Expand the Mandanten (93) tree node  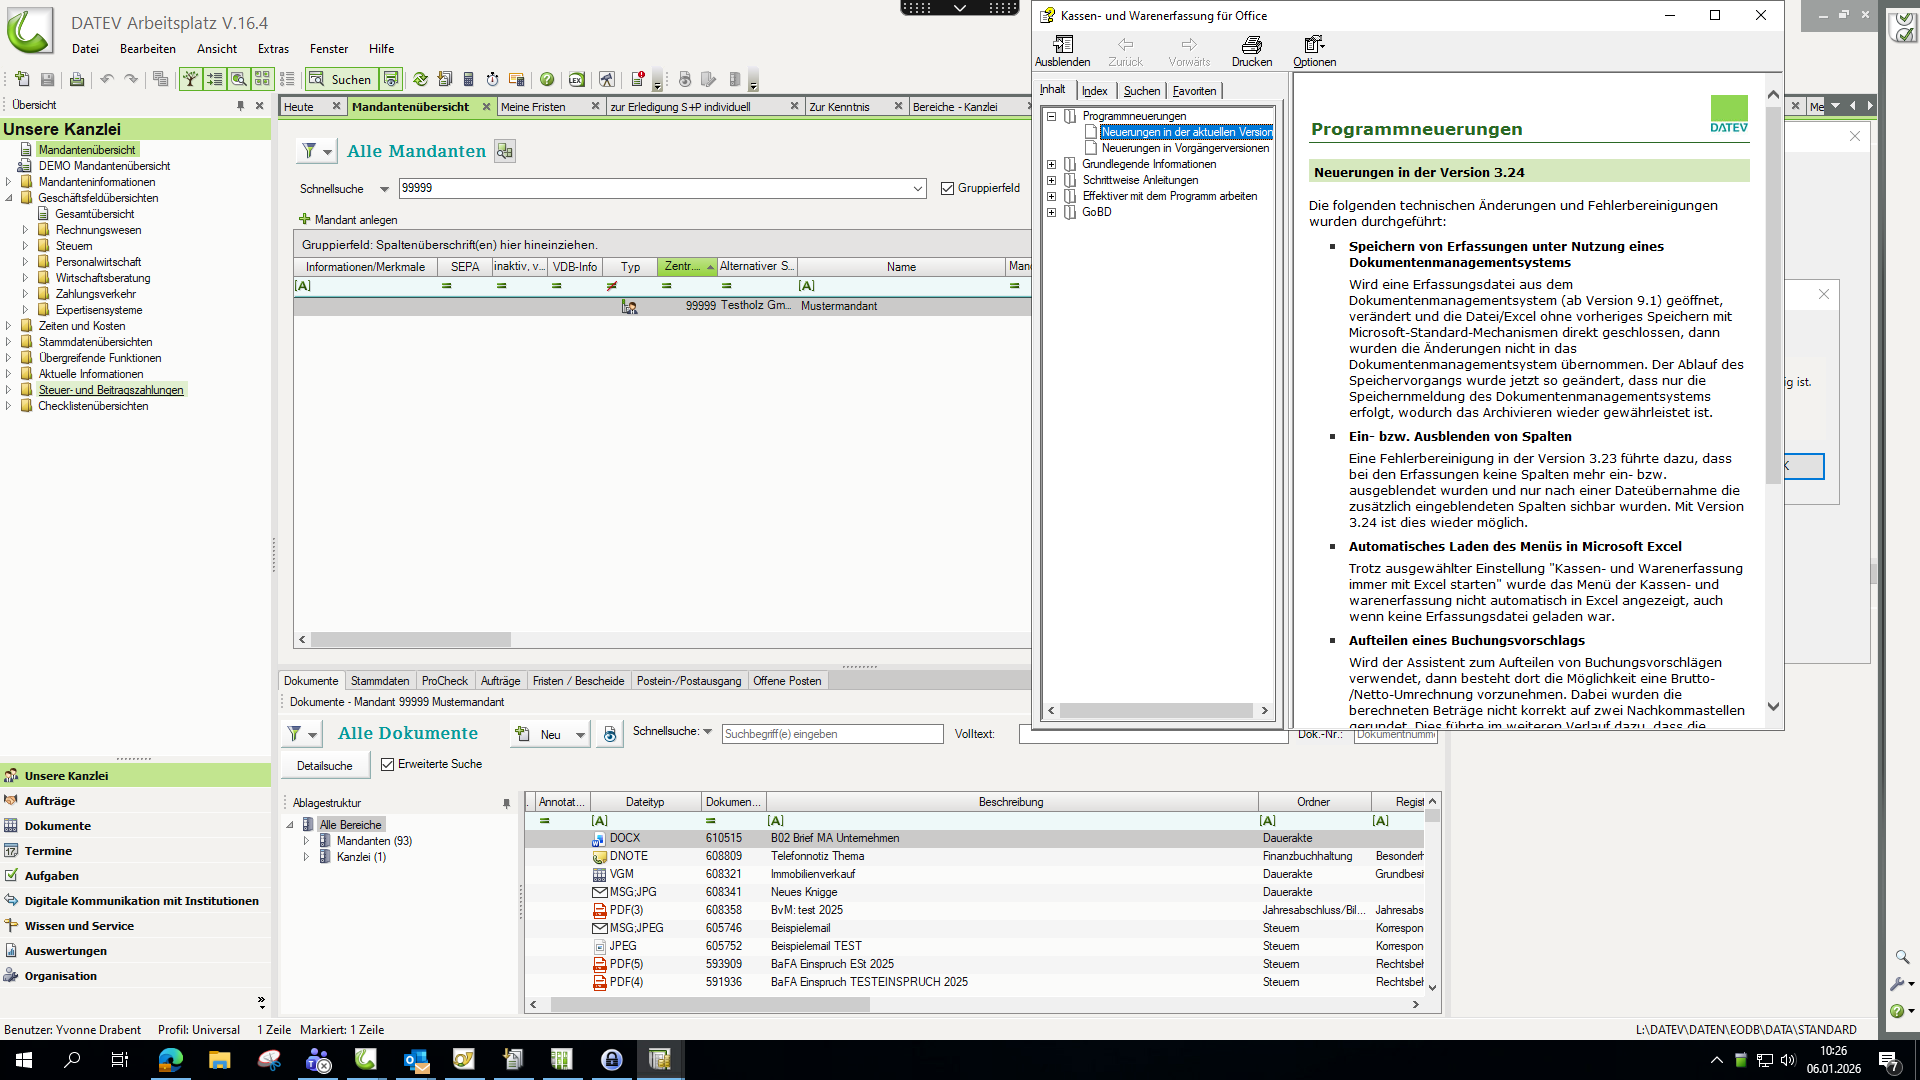click(306, 841)
